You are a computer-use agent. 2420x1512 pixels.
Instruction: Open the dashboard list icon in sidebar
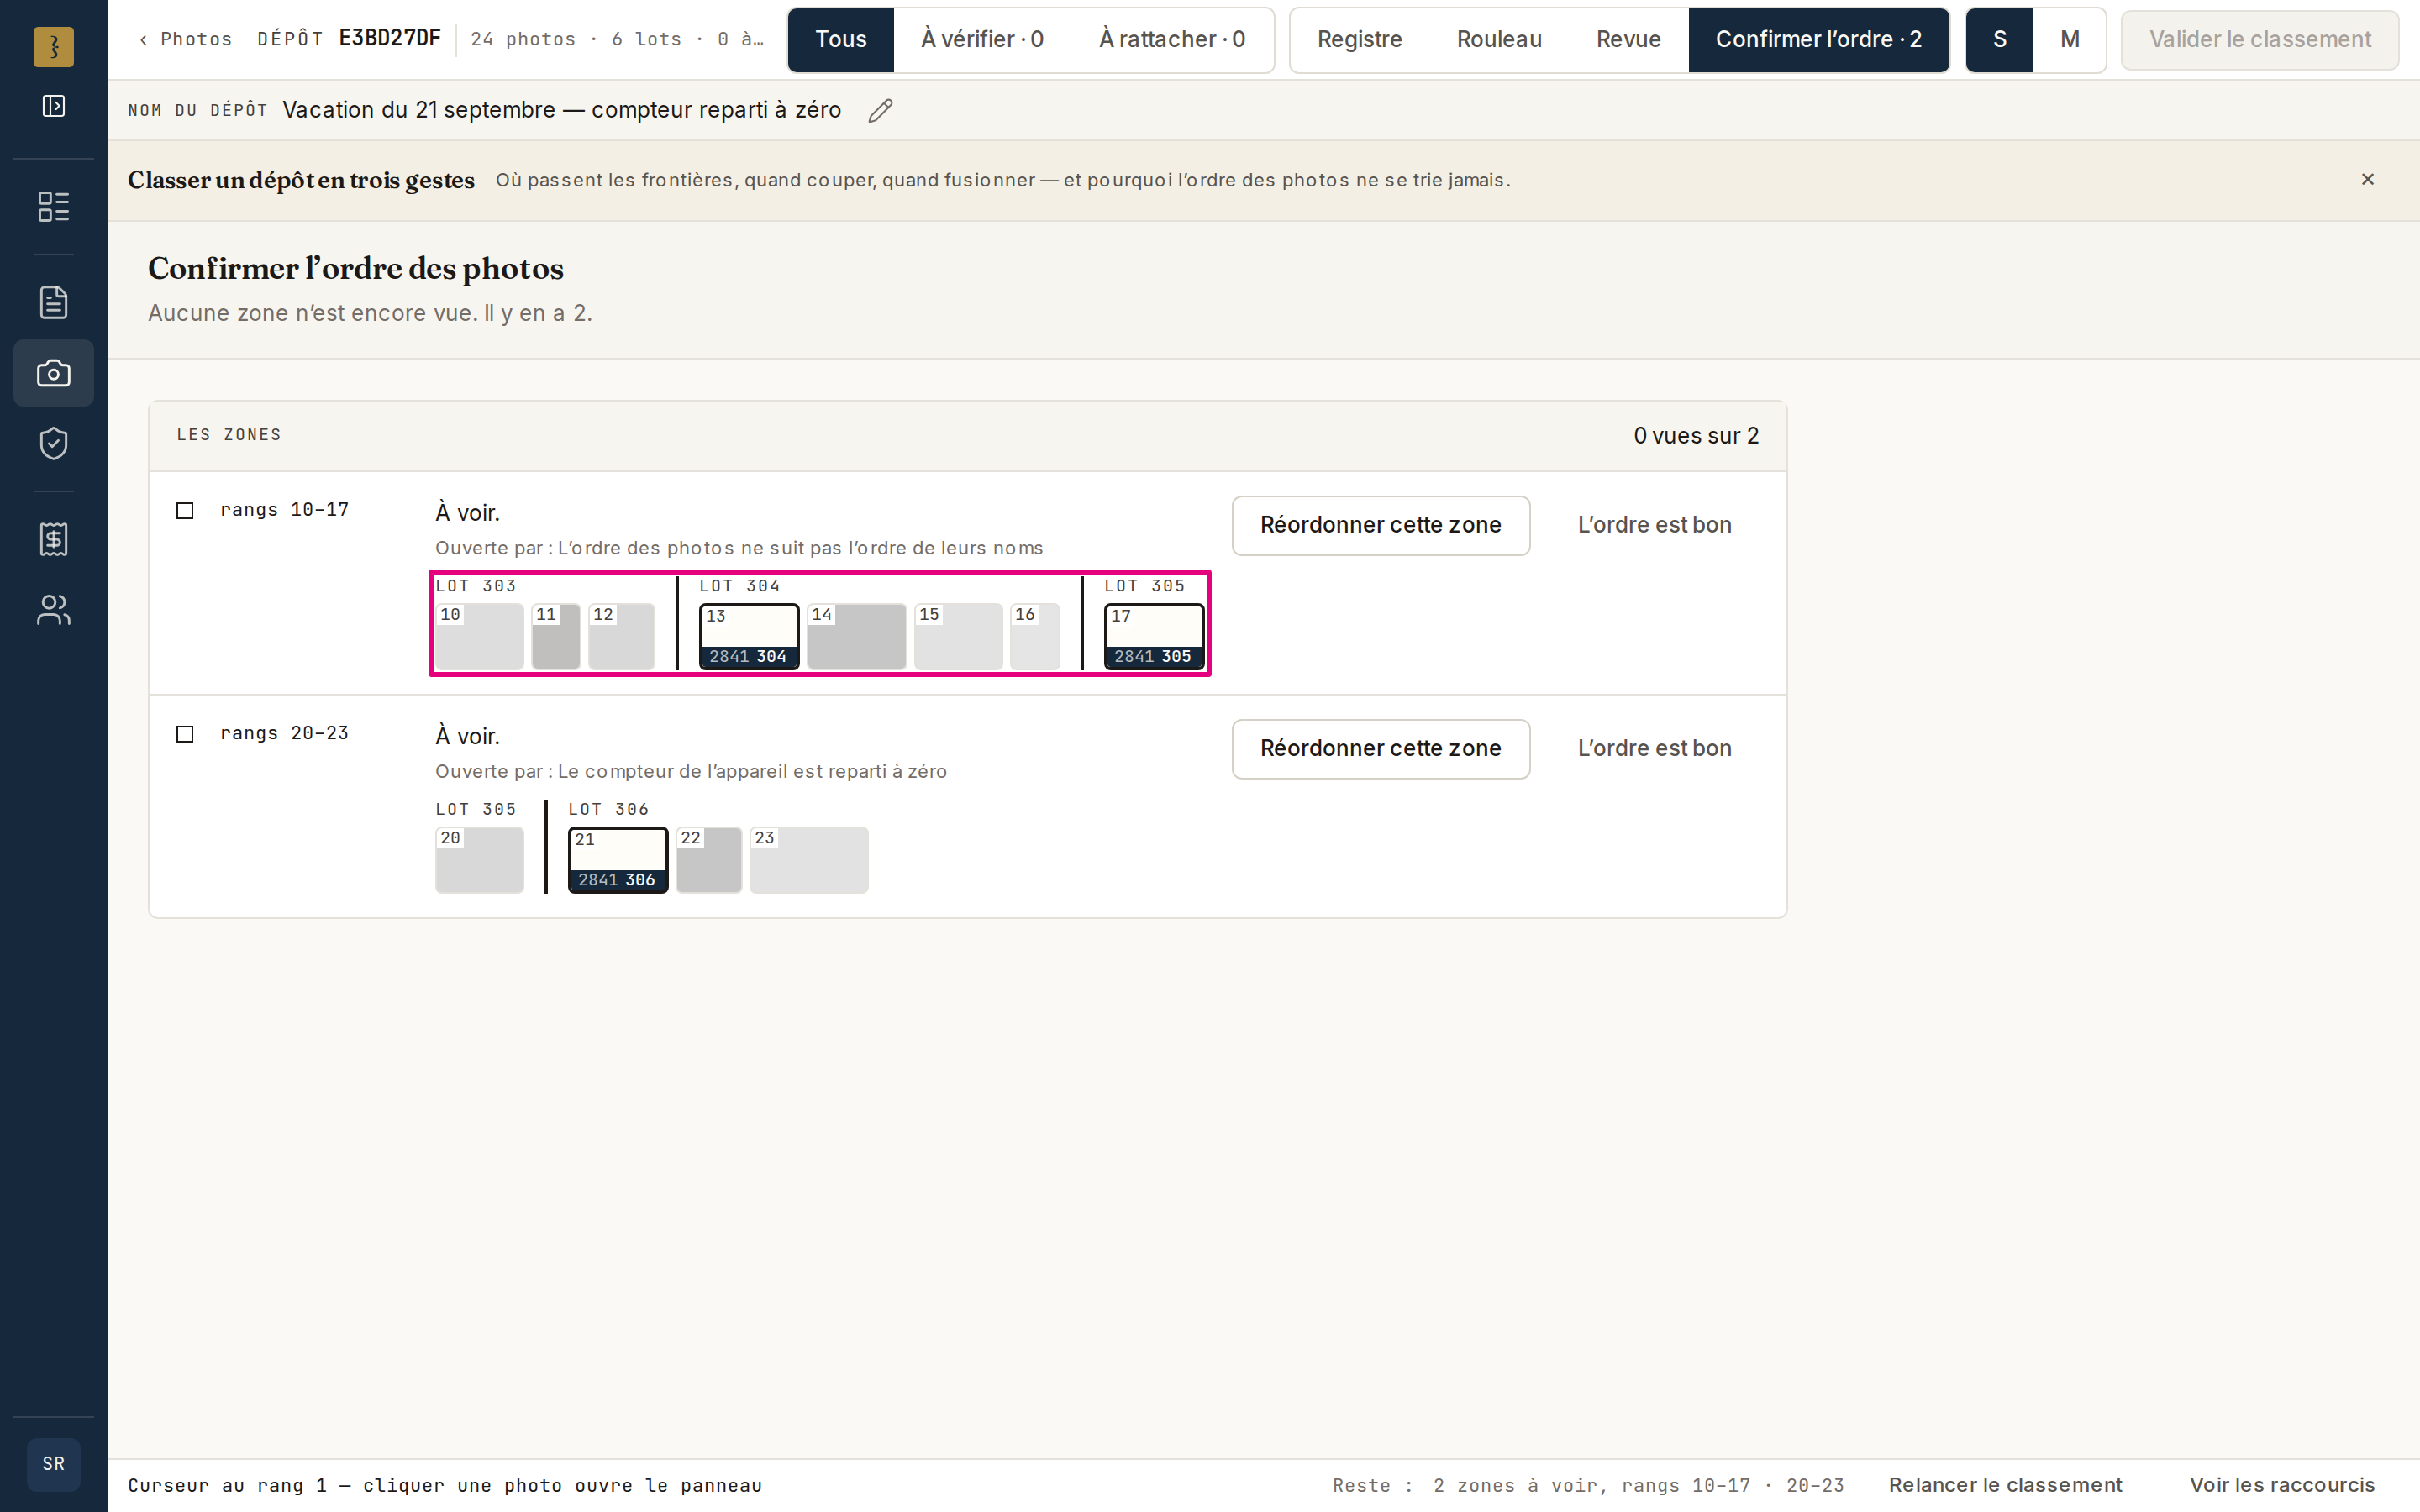[x=54, y=207]
